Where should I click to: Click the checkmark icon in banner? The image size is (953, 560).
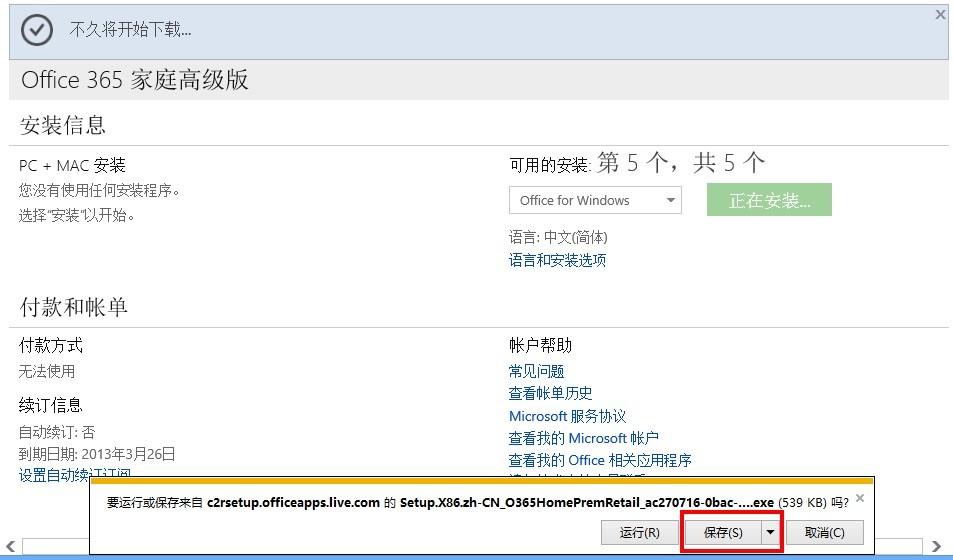[36, 30]
